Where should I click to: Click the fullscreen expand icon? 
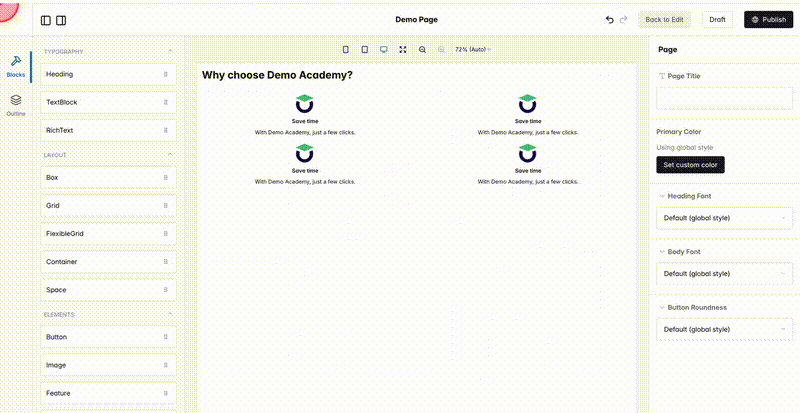point(403,50)
